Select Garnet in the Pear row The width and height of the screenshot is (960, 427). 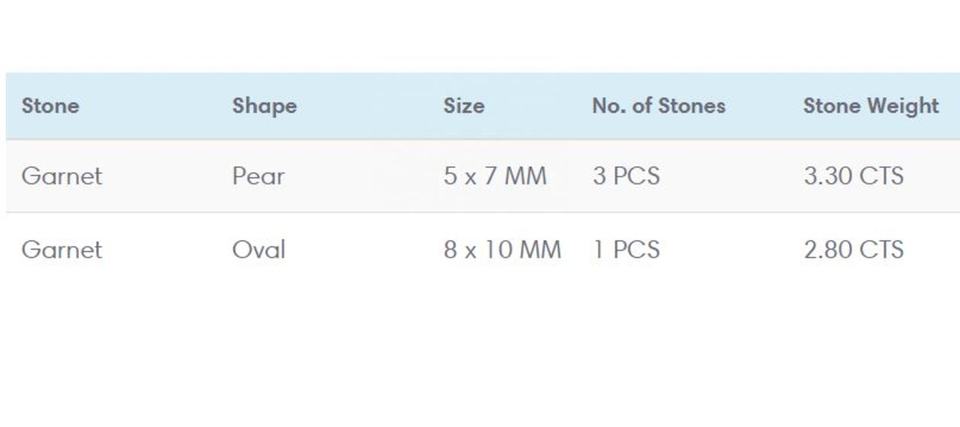[62, 176]
